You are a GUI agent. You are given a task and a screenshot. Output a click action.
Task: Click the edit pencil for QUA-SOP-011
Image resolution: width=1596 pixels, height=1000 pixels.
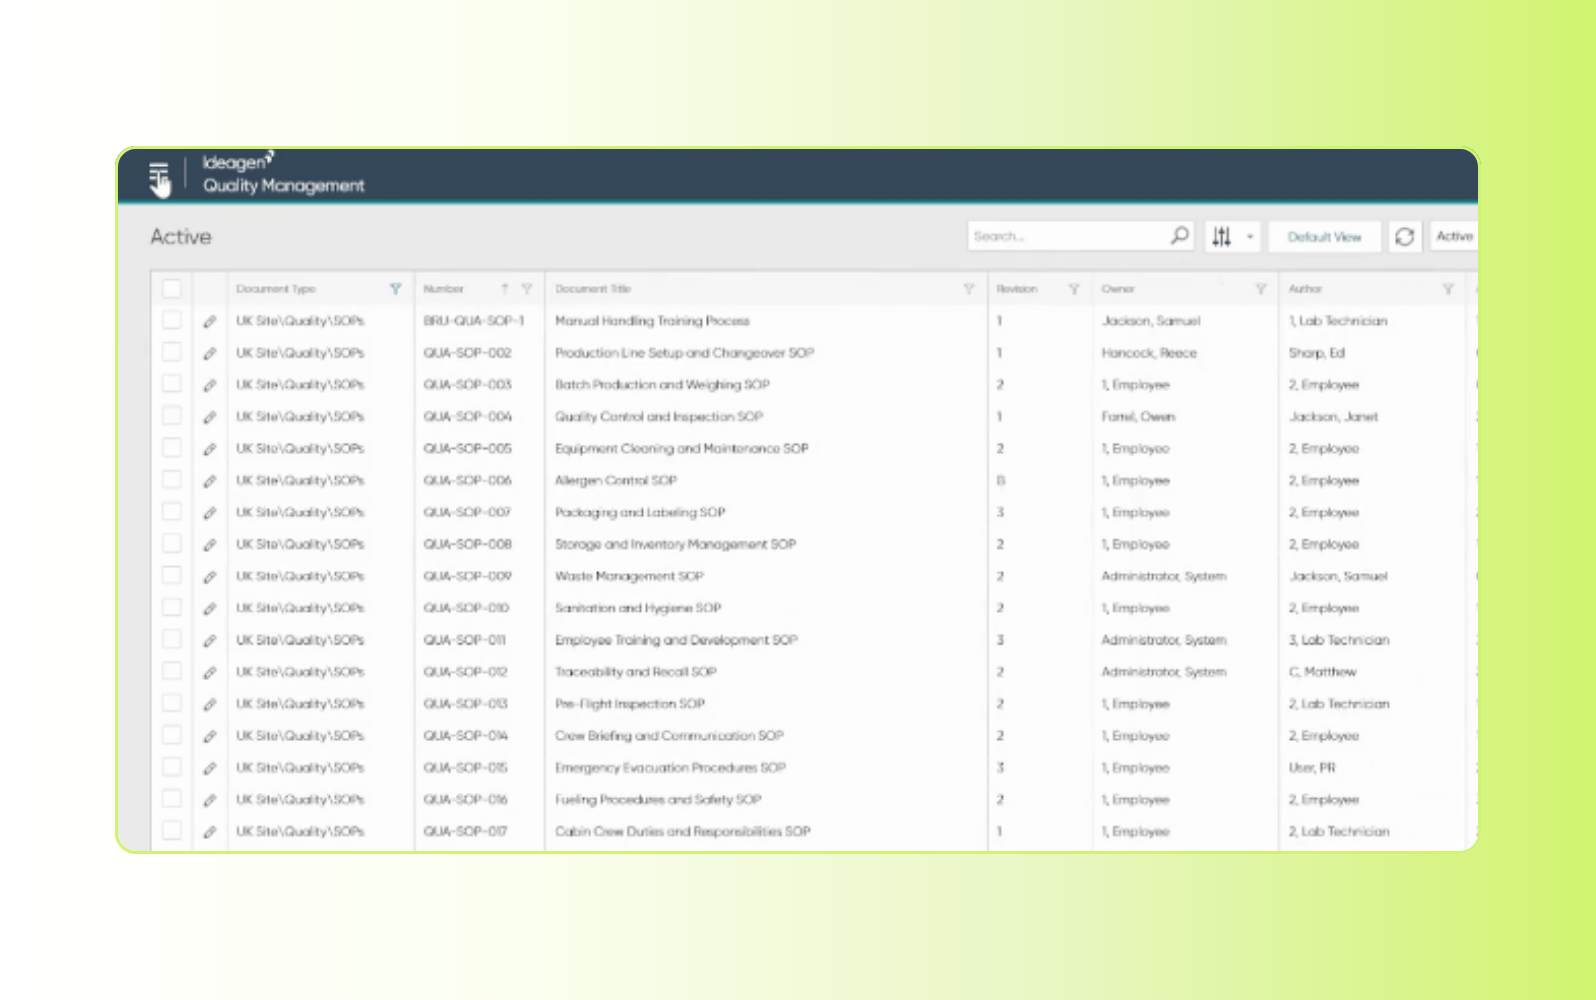[210, 640]
